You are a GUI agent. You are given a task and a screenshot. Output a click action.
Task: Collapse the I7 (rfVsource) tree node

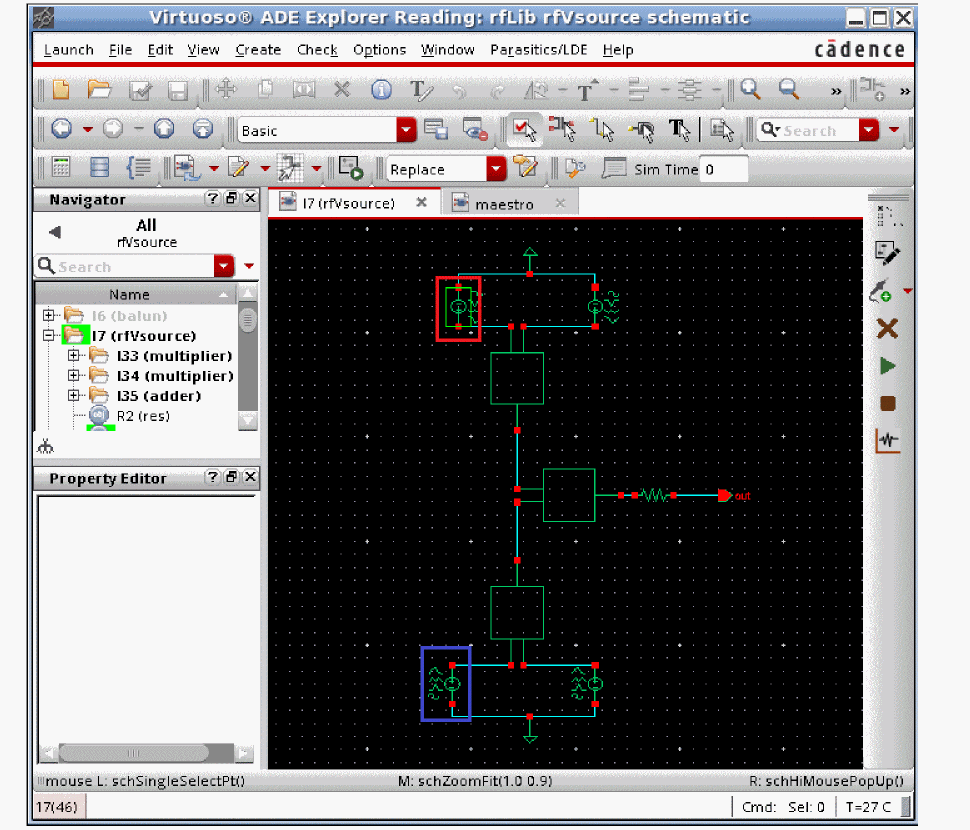point(49,336)
